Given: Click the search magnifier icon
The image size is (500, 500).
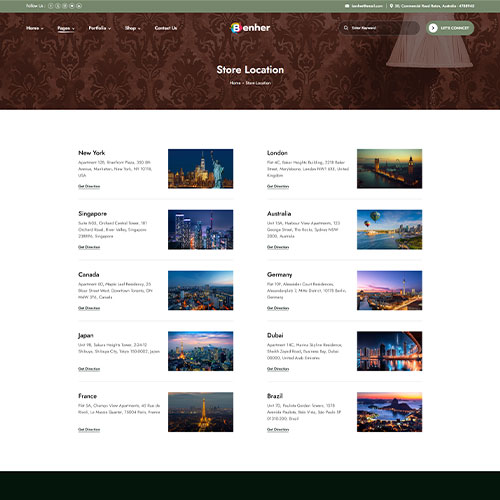Looking at the screenshot, I should [x=346, y=28].
